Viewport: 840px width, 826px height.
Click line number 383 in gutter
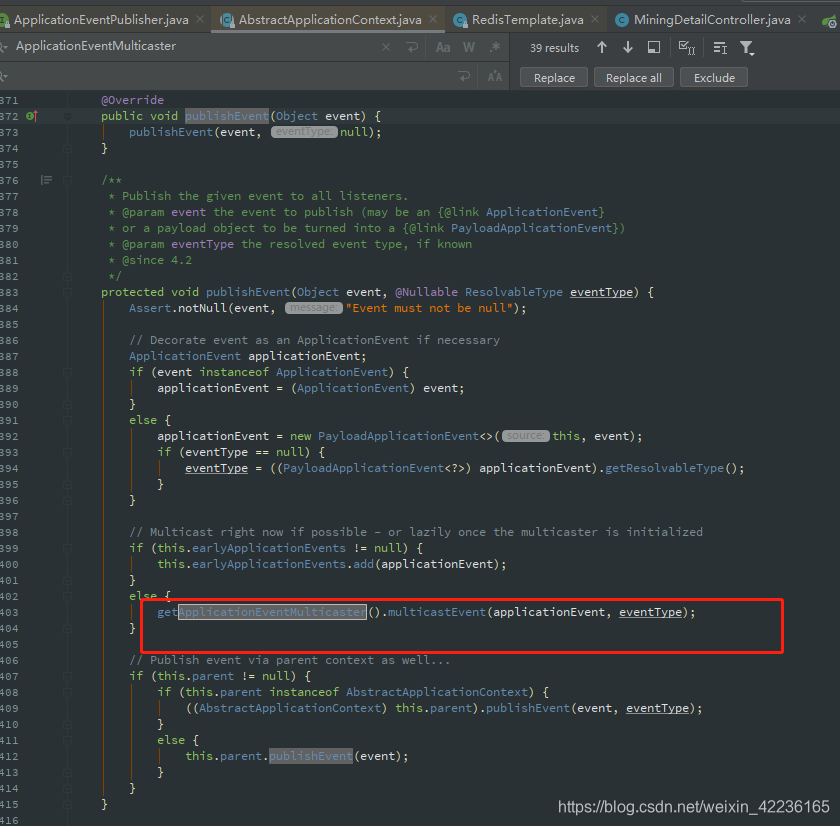point(9,292)
